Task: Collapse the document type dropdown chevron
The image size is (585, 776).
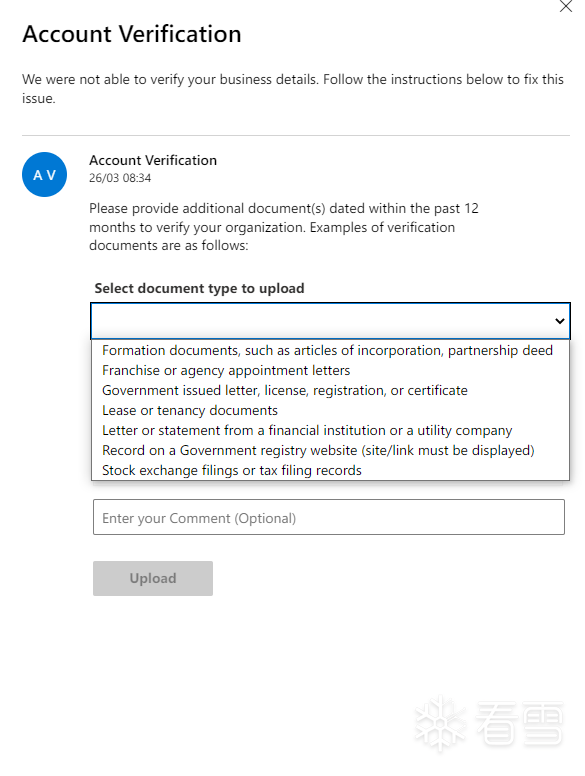Action: tap(560, 321)
